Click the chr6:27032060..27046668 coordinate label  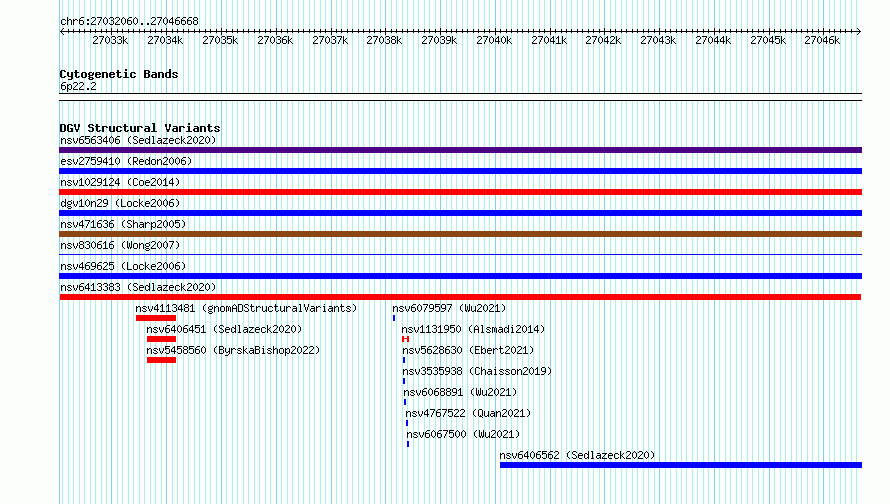tap(129, 22)
